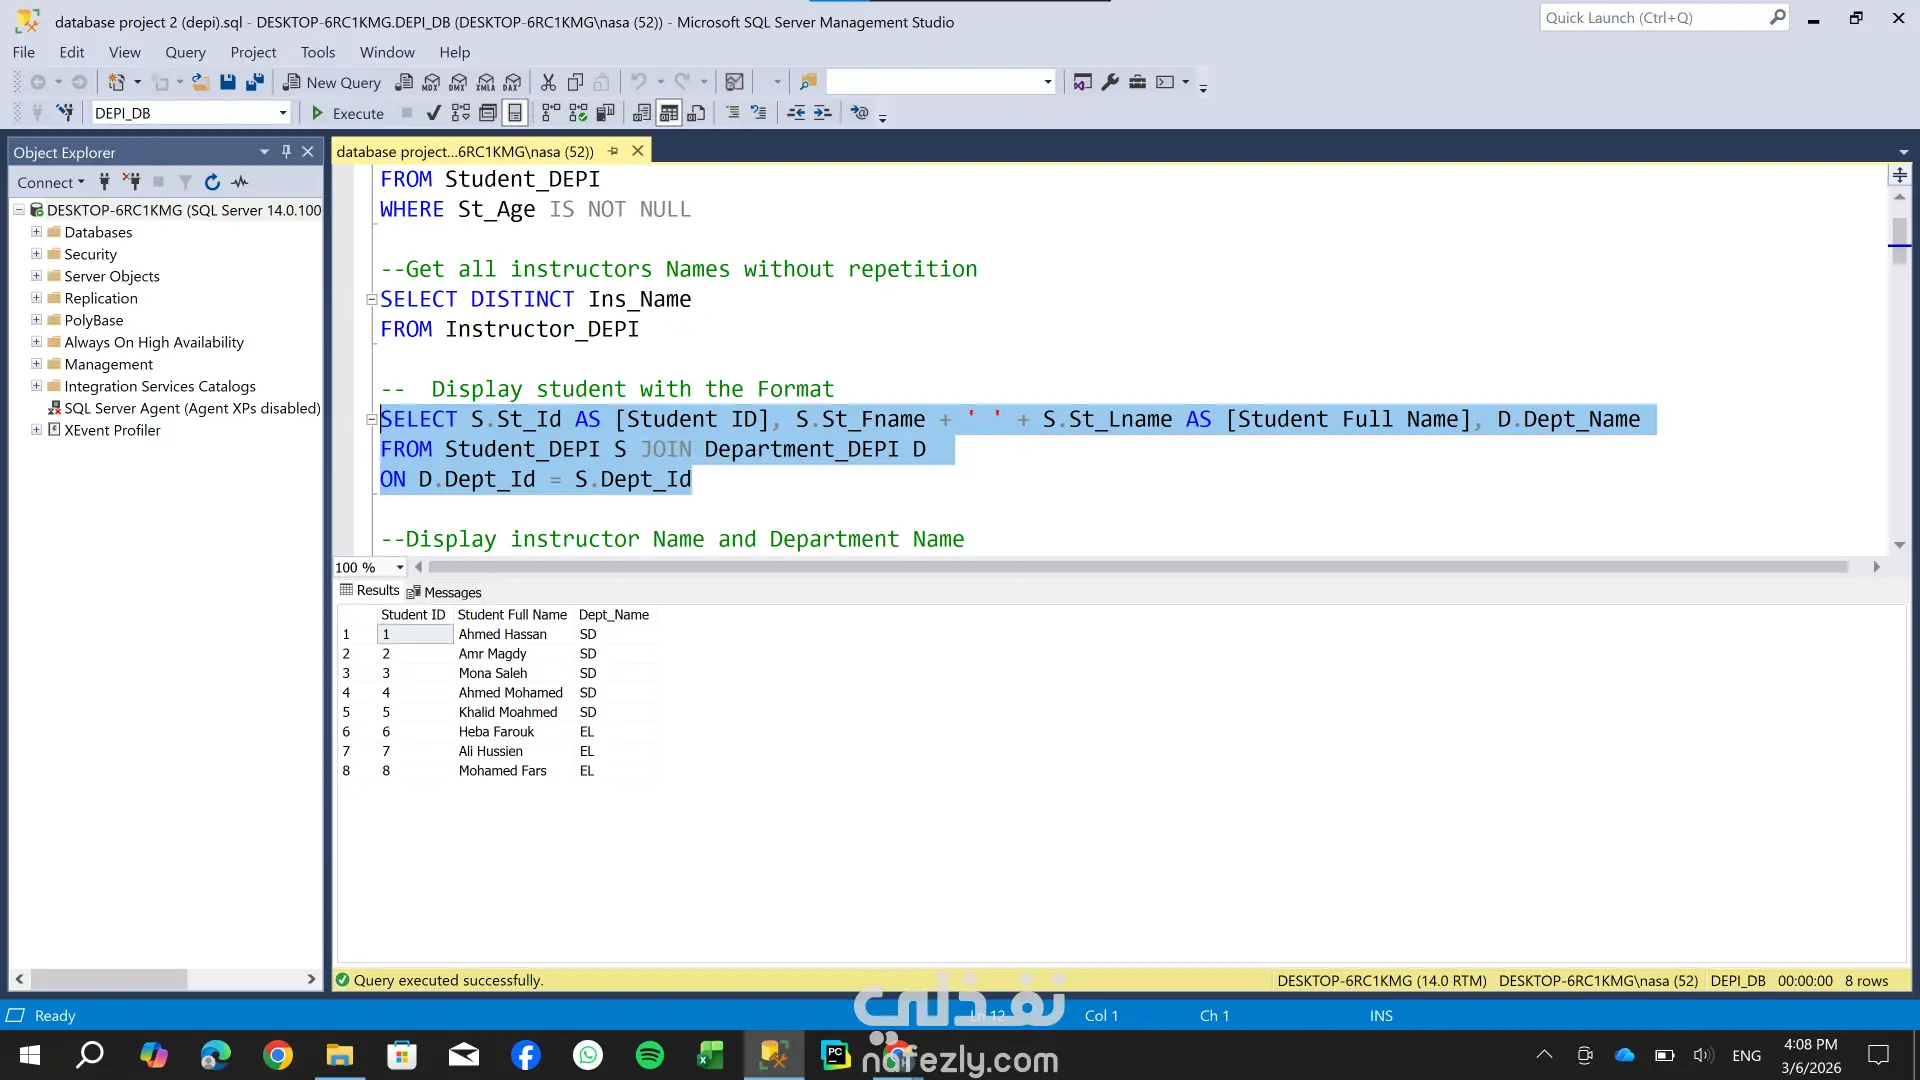
Task: Expand the Databases tree node
Action: [37, 232]
